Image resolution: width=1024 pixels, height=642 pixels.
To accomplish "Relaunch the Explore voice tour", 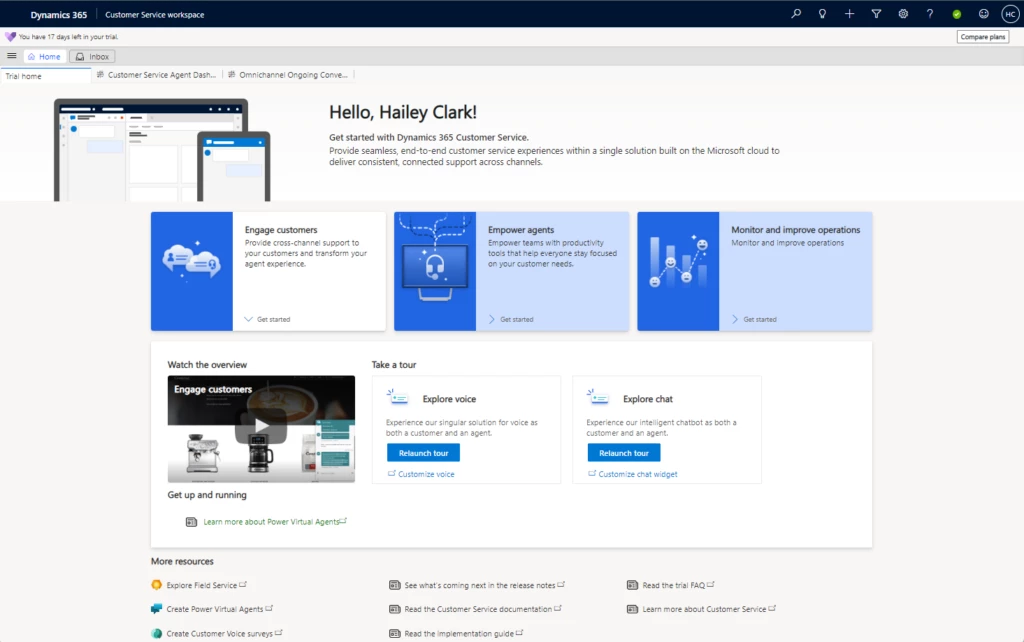I will click(x=422, y=452).
